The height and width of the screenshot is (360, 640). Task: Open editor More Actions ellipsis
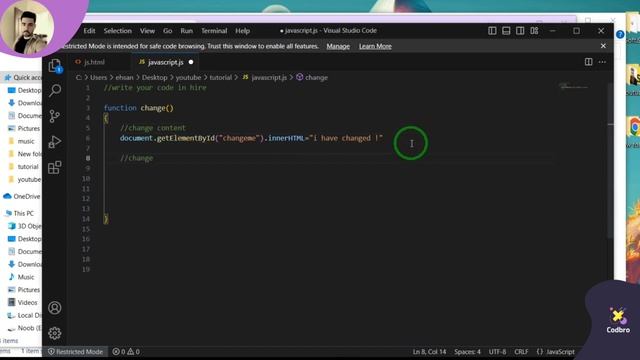(602, 62)
